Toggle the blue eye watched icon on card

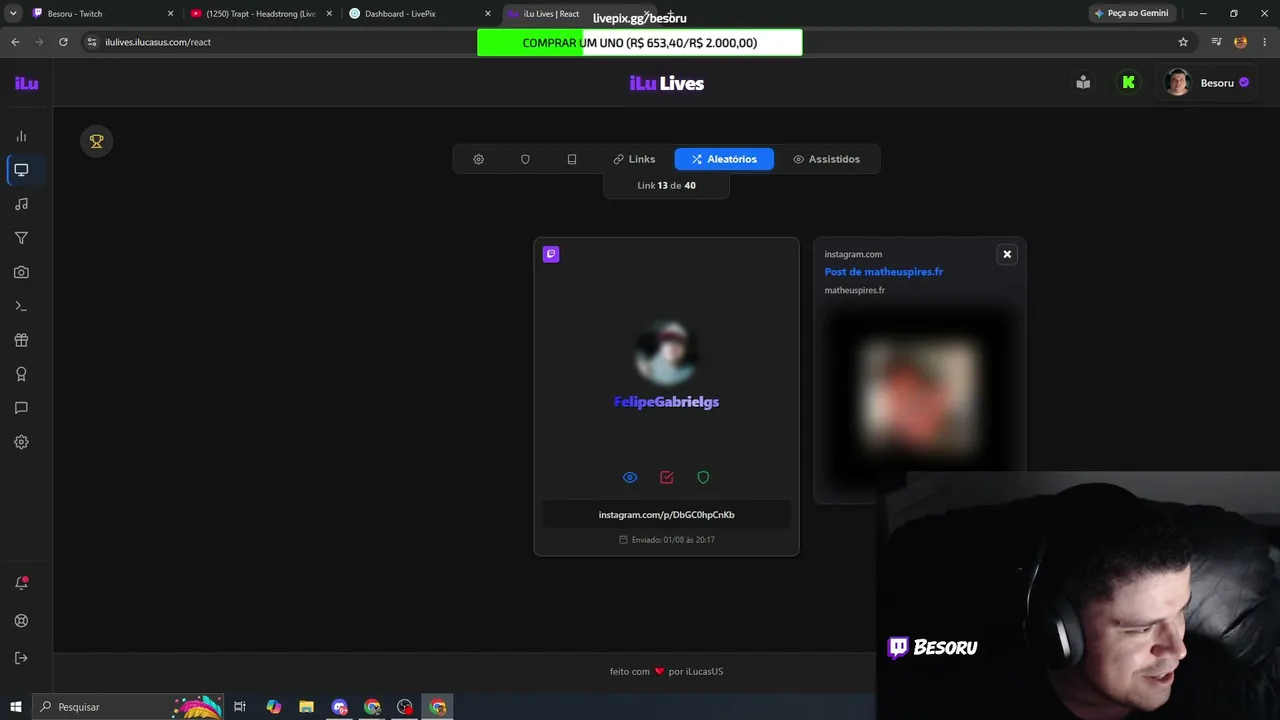pos(630,478)
